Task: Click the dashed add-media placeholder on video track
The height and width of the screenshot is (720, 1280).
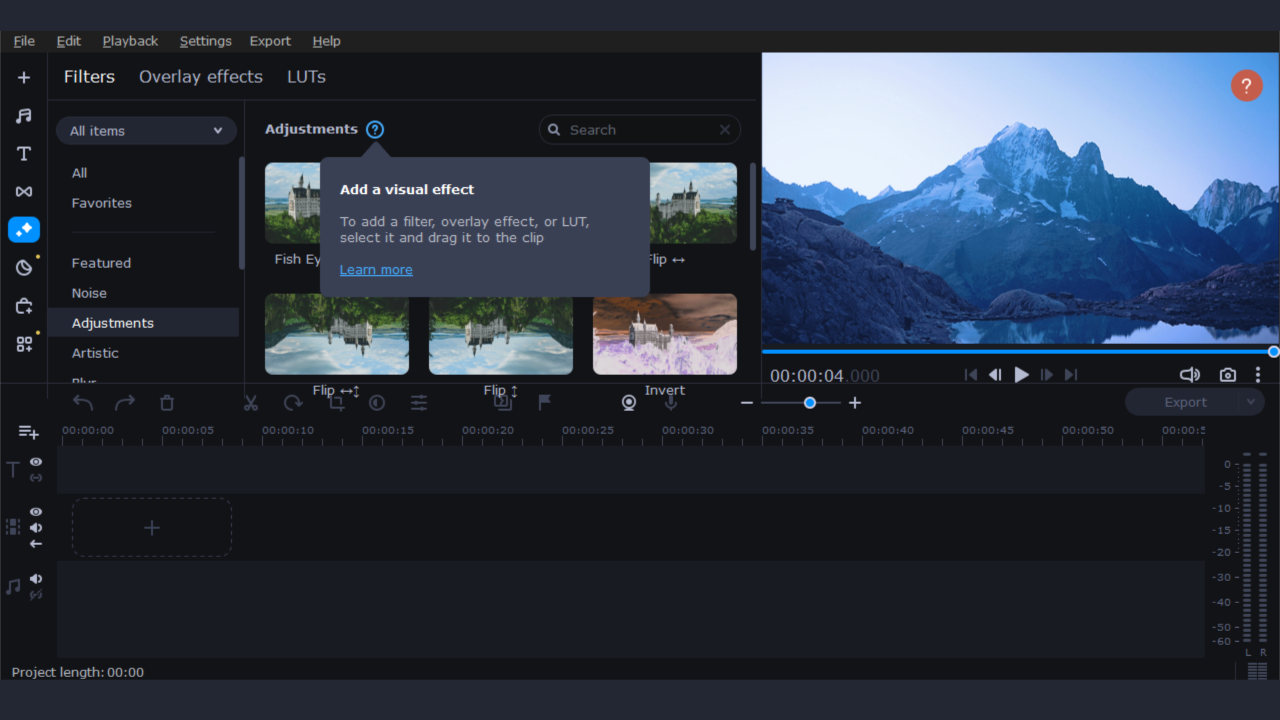Action: (152, 528)
